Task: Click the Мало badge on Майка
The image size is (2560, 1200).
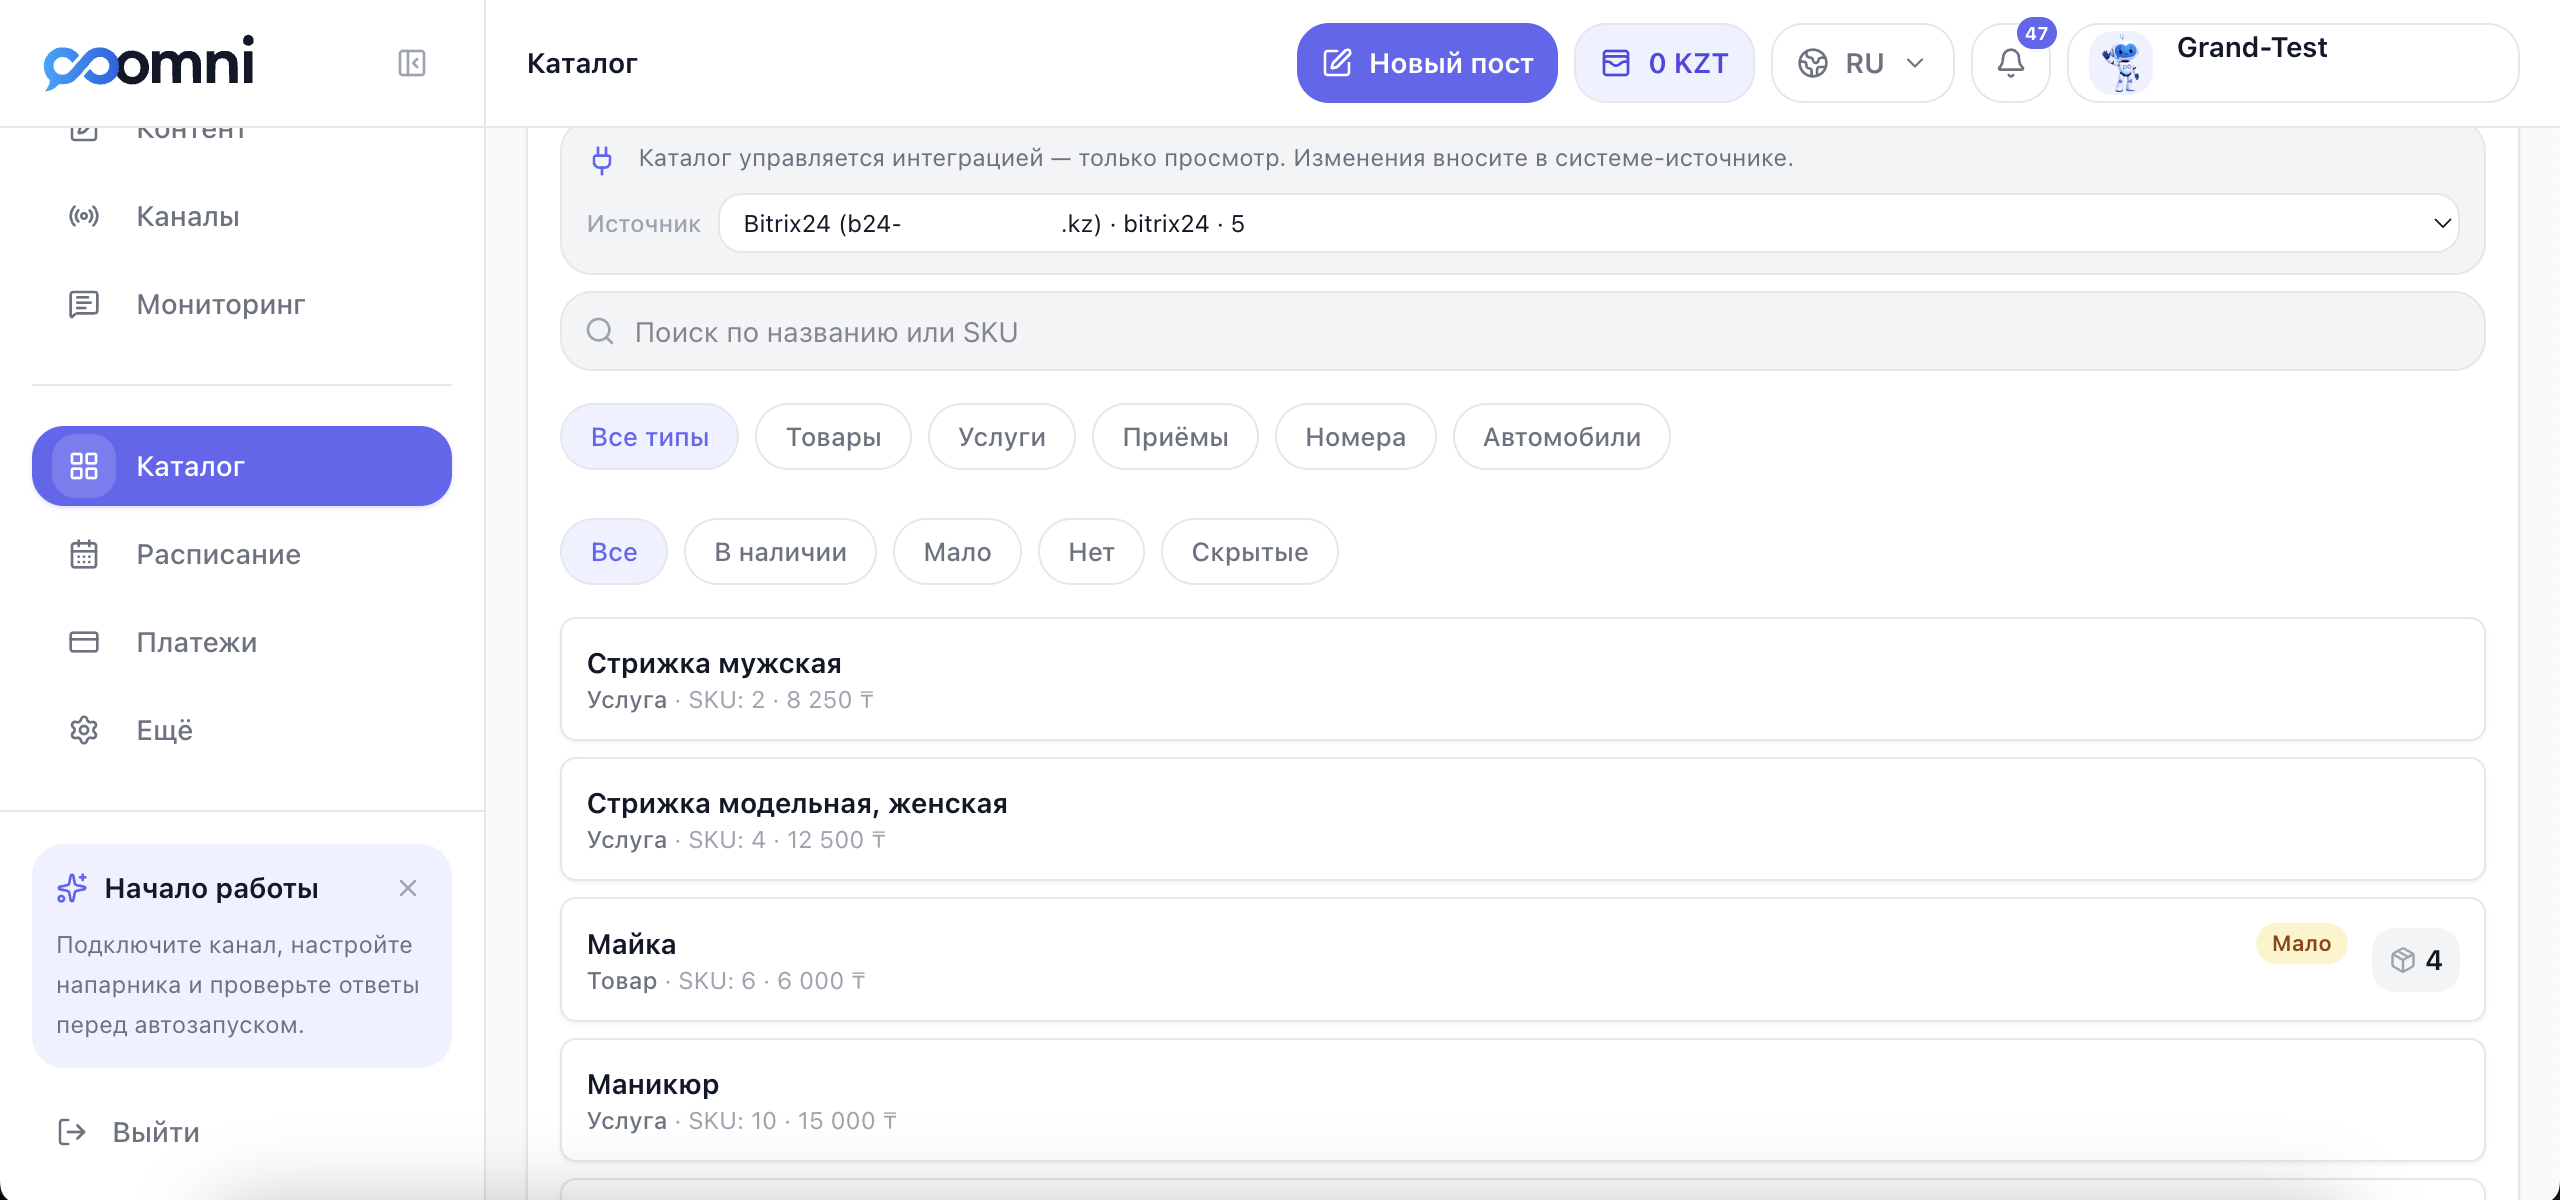Action: pyautogui.click(x=2302, y=943)
